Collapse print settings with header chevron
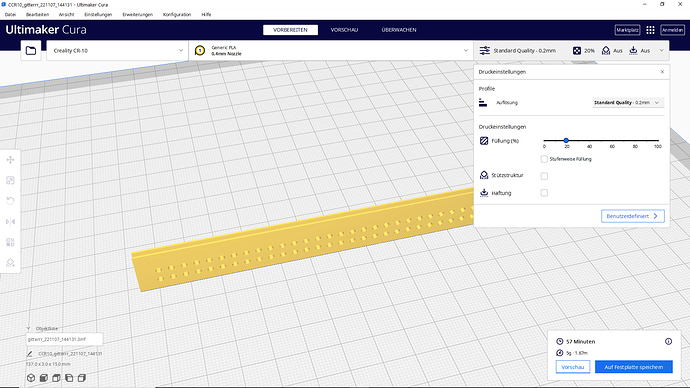Image resolution: width=690 pixels, height=388 pixels. tap(661, 51)
